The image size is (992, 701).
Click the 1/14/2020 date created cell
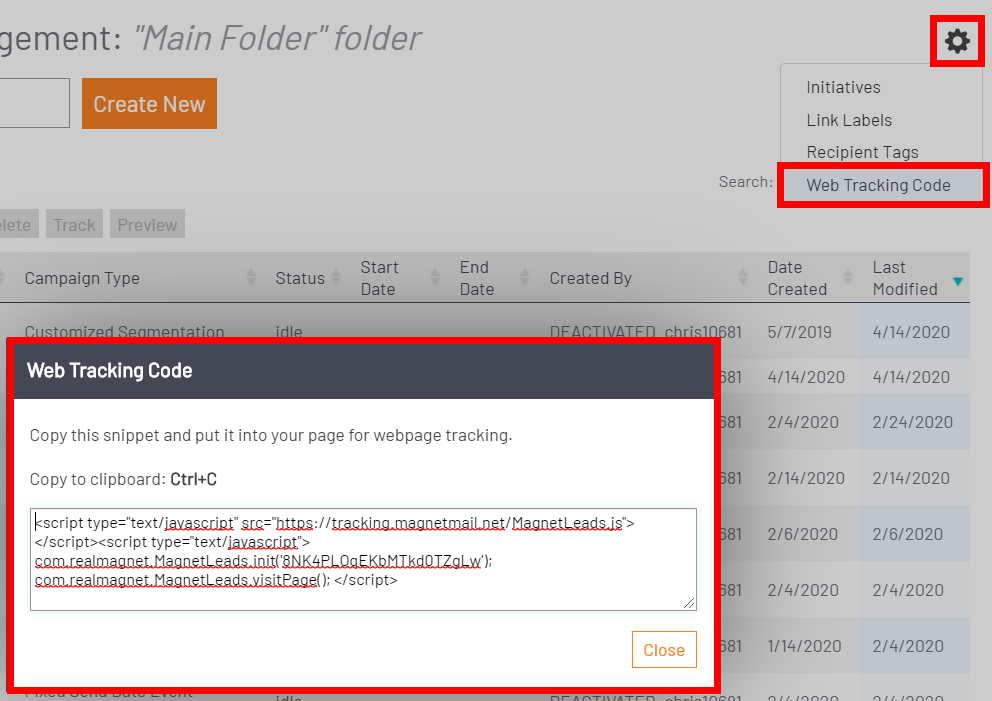tap(804, 646)
